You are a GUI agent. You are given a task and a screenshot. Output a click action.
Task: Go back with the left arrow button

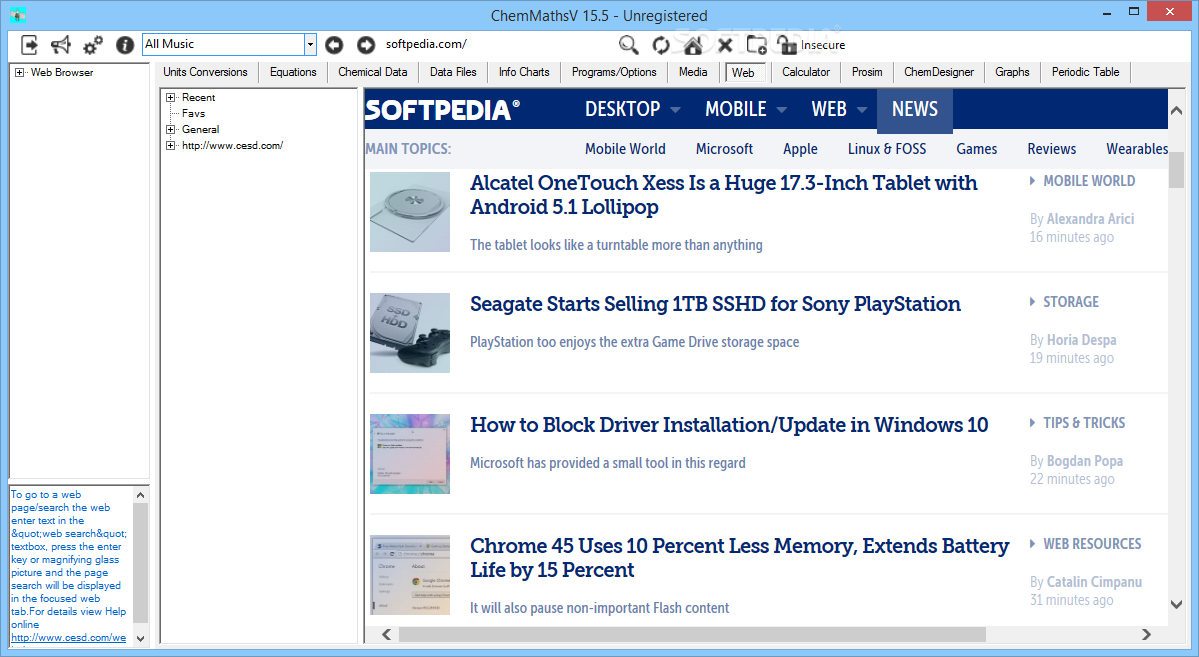[x=334, y=45]
